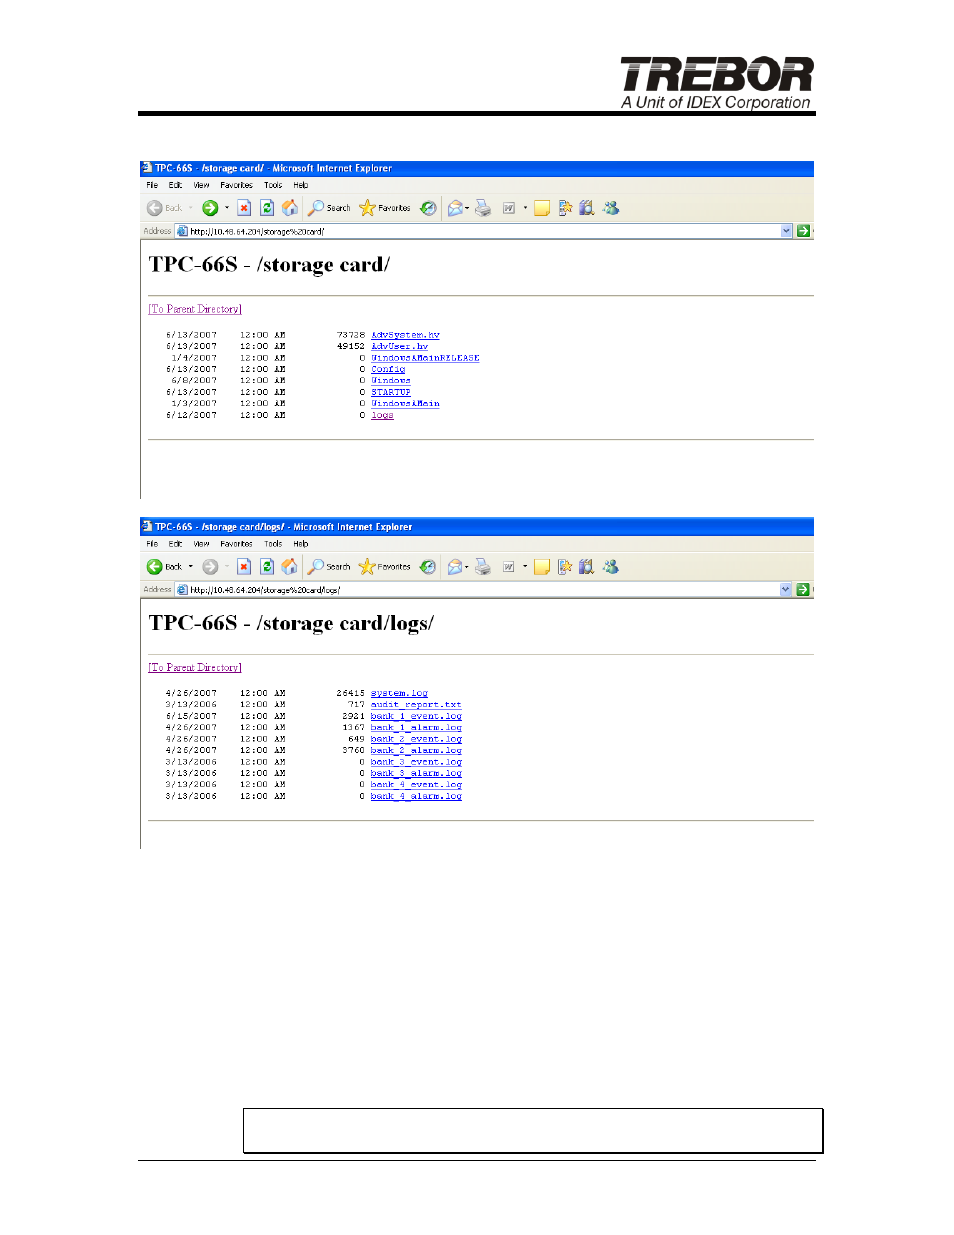Click Mail icon in the logs window
This screenshot has width=954, height=1235.
pyautogui.click(x=456, y=567)
